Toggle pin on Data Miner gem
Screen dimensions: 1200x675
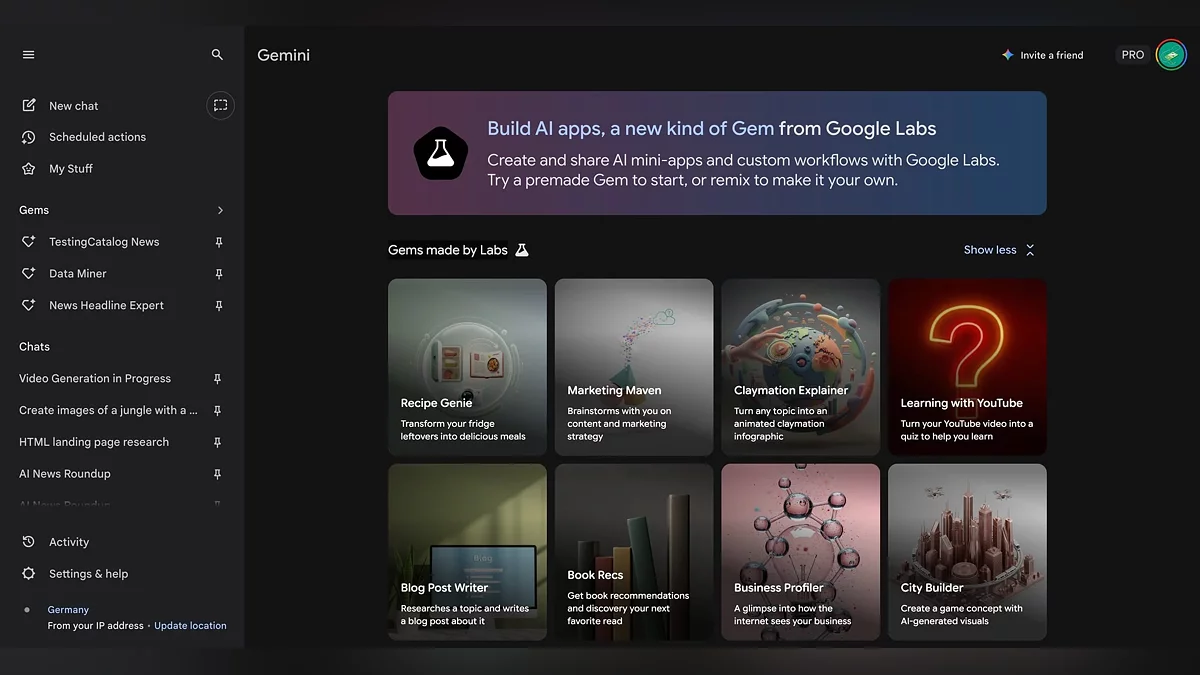tap(219, 274)
